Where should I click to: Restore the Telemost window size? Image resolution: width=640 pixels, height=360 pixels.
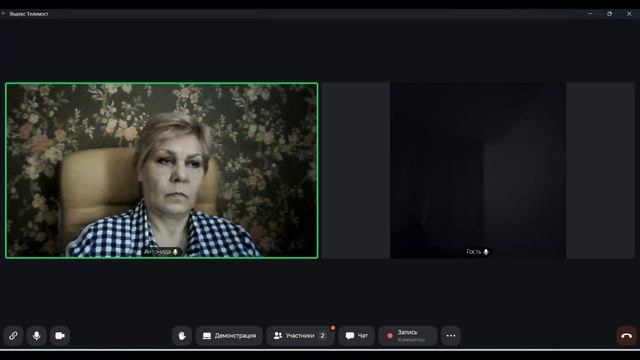(609, 13)
